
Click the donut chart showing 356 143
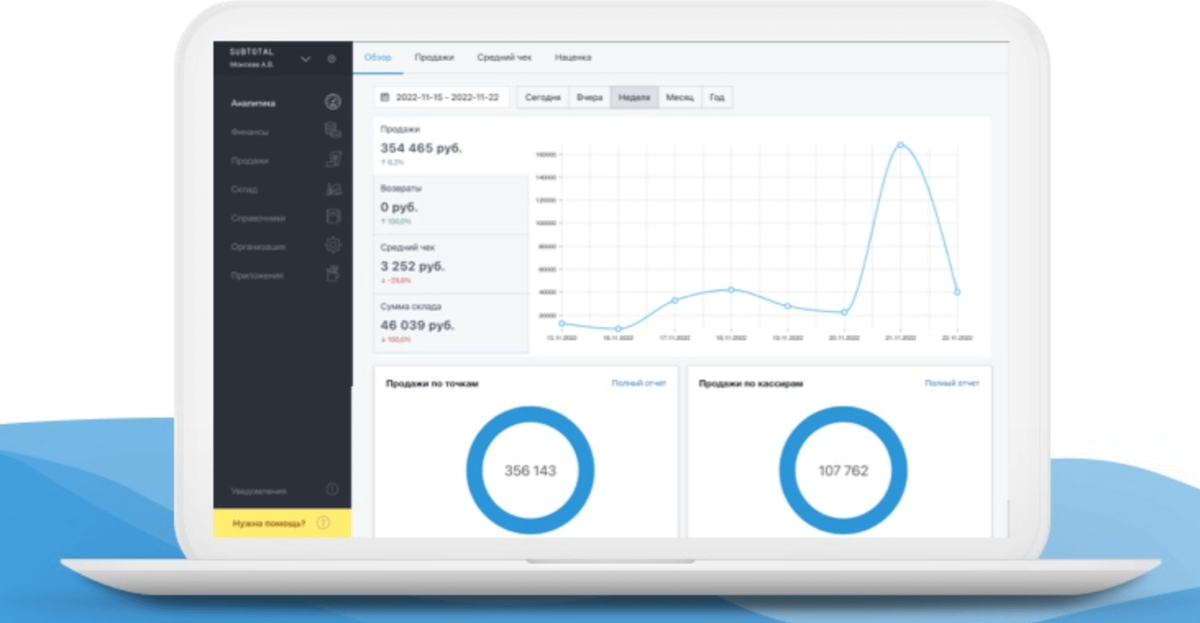[530, 470]
